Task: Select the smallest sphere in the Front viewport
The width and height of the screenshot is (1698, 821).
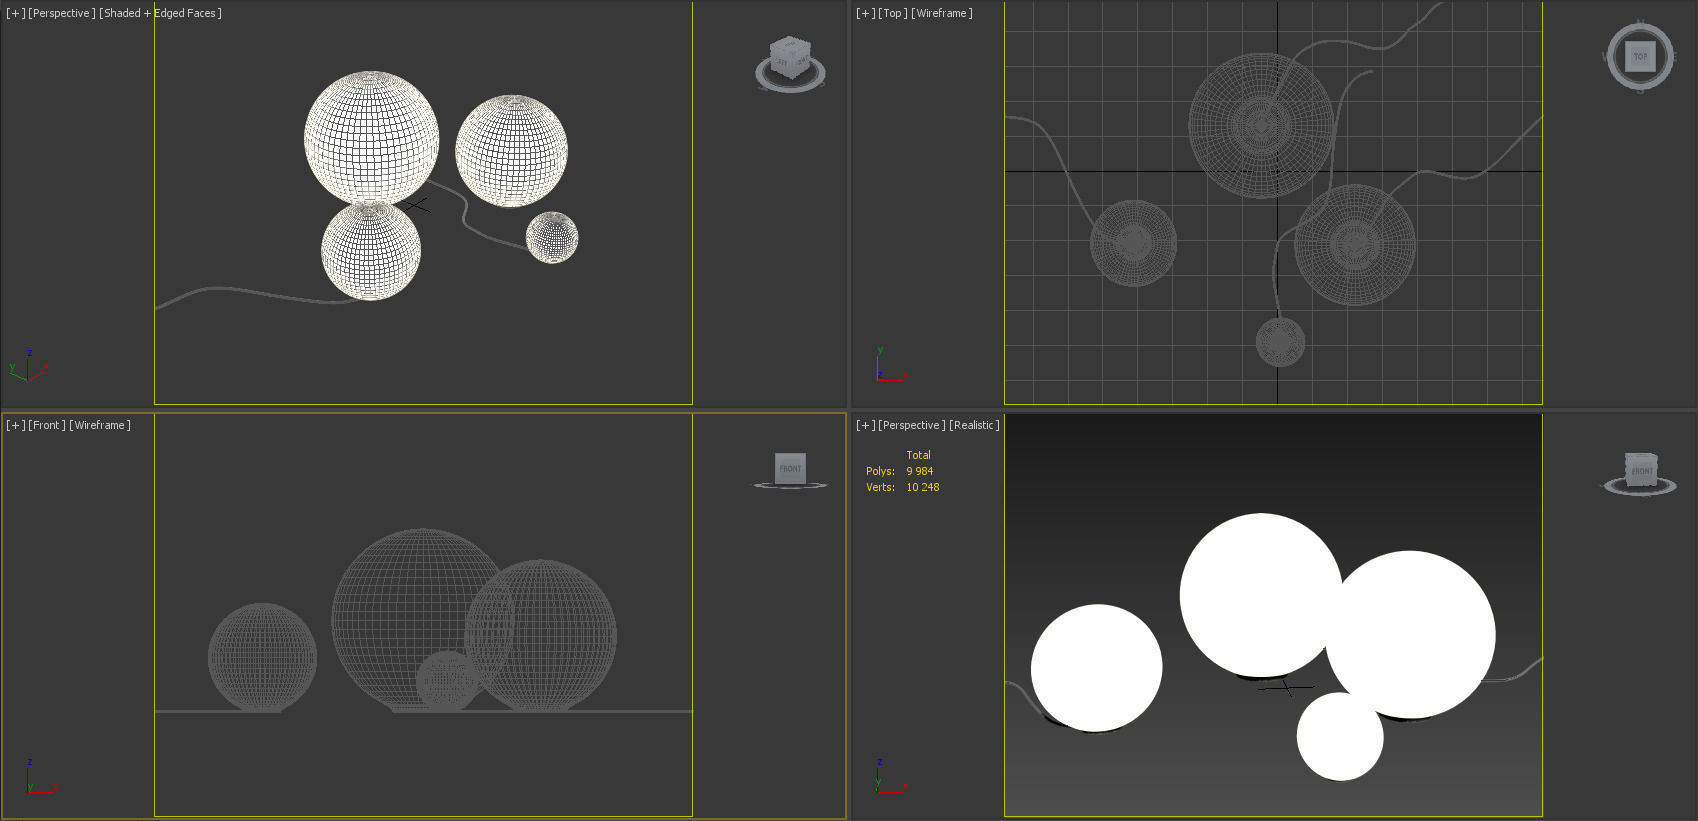Action: pos(447,680)
